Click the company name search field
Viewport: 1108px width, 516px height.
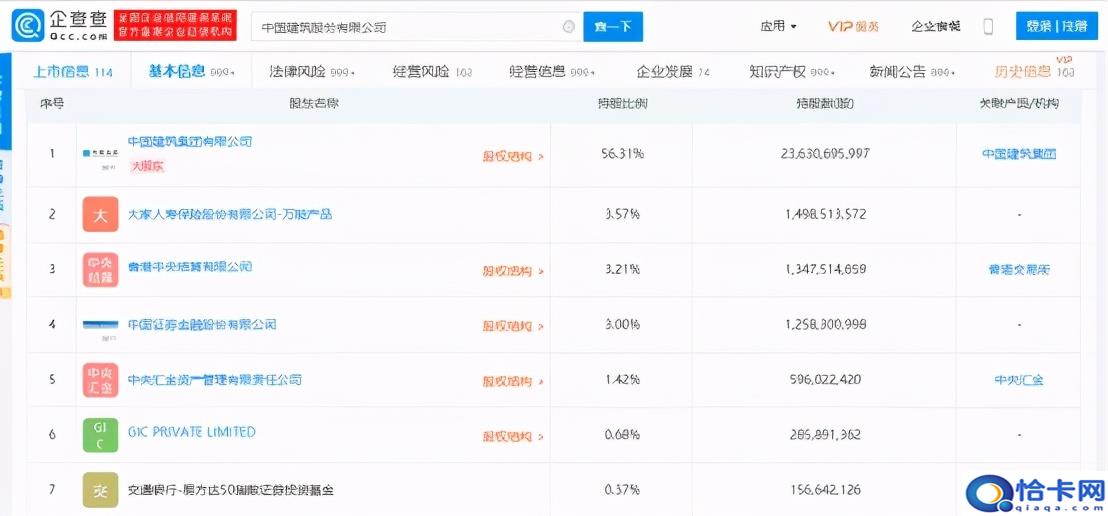pos(405,27)
